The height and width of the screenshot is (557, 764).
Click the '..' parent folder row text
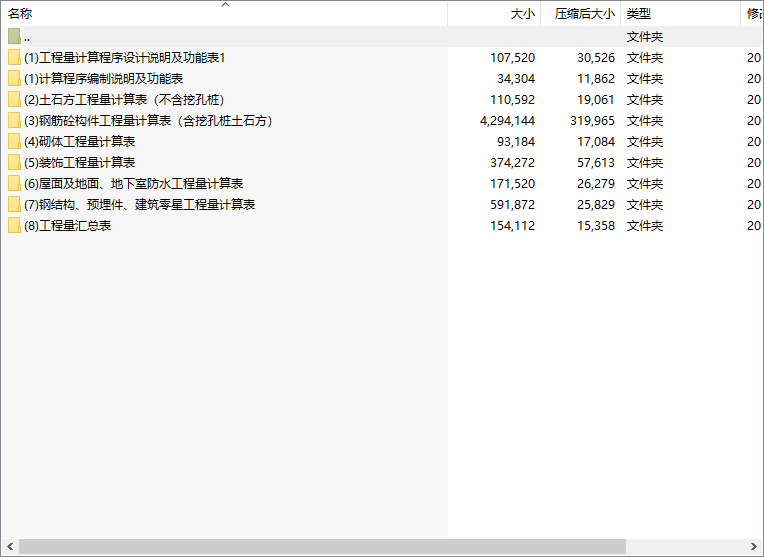click(x=27, y=38)
